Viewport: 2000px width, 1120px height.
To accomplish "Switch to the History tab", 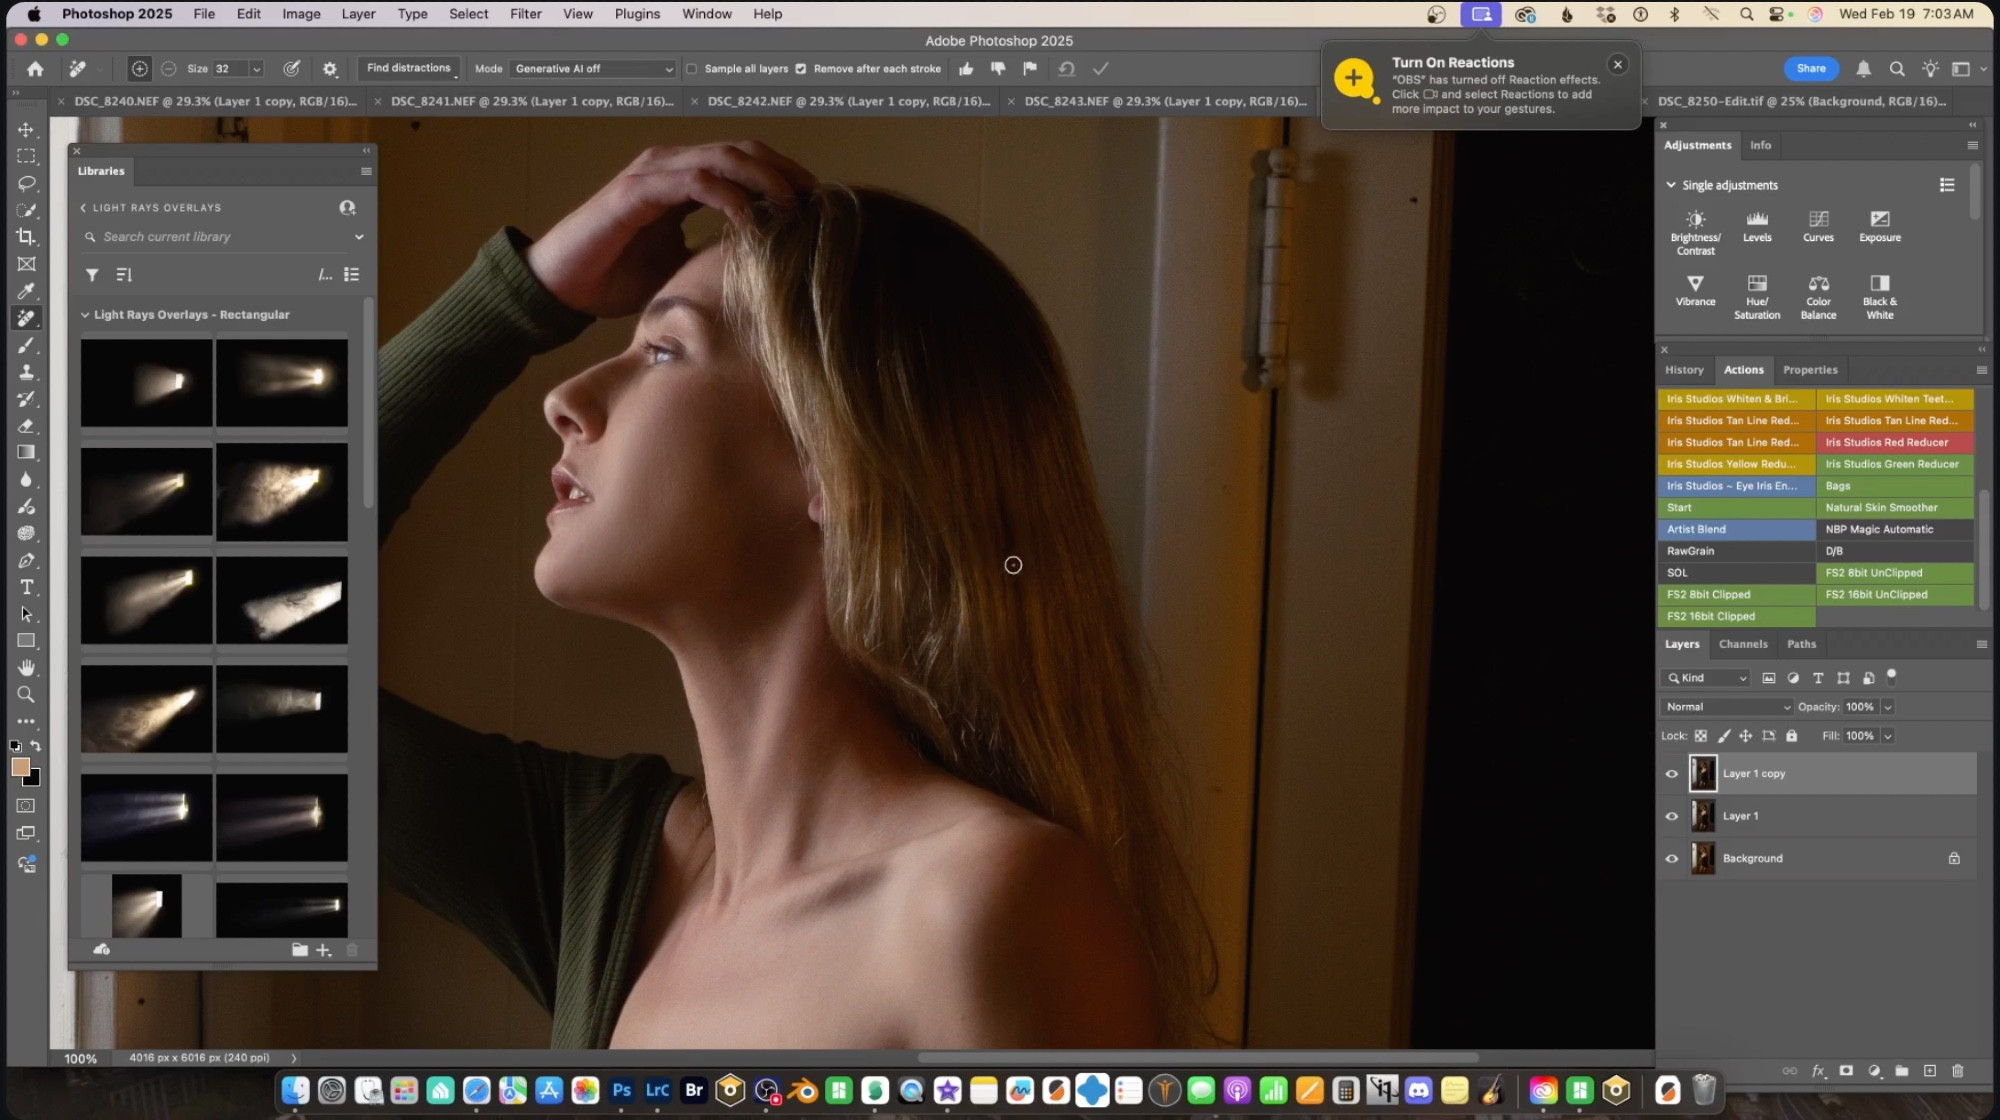I will point(1684,370).
